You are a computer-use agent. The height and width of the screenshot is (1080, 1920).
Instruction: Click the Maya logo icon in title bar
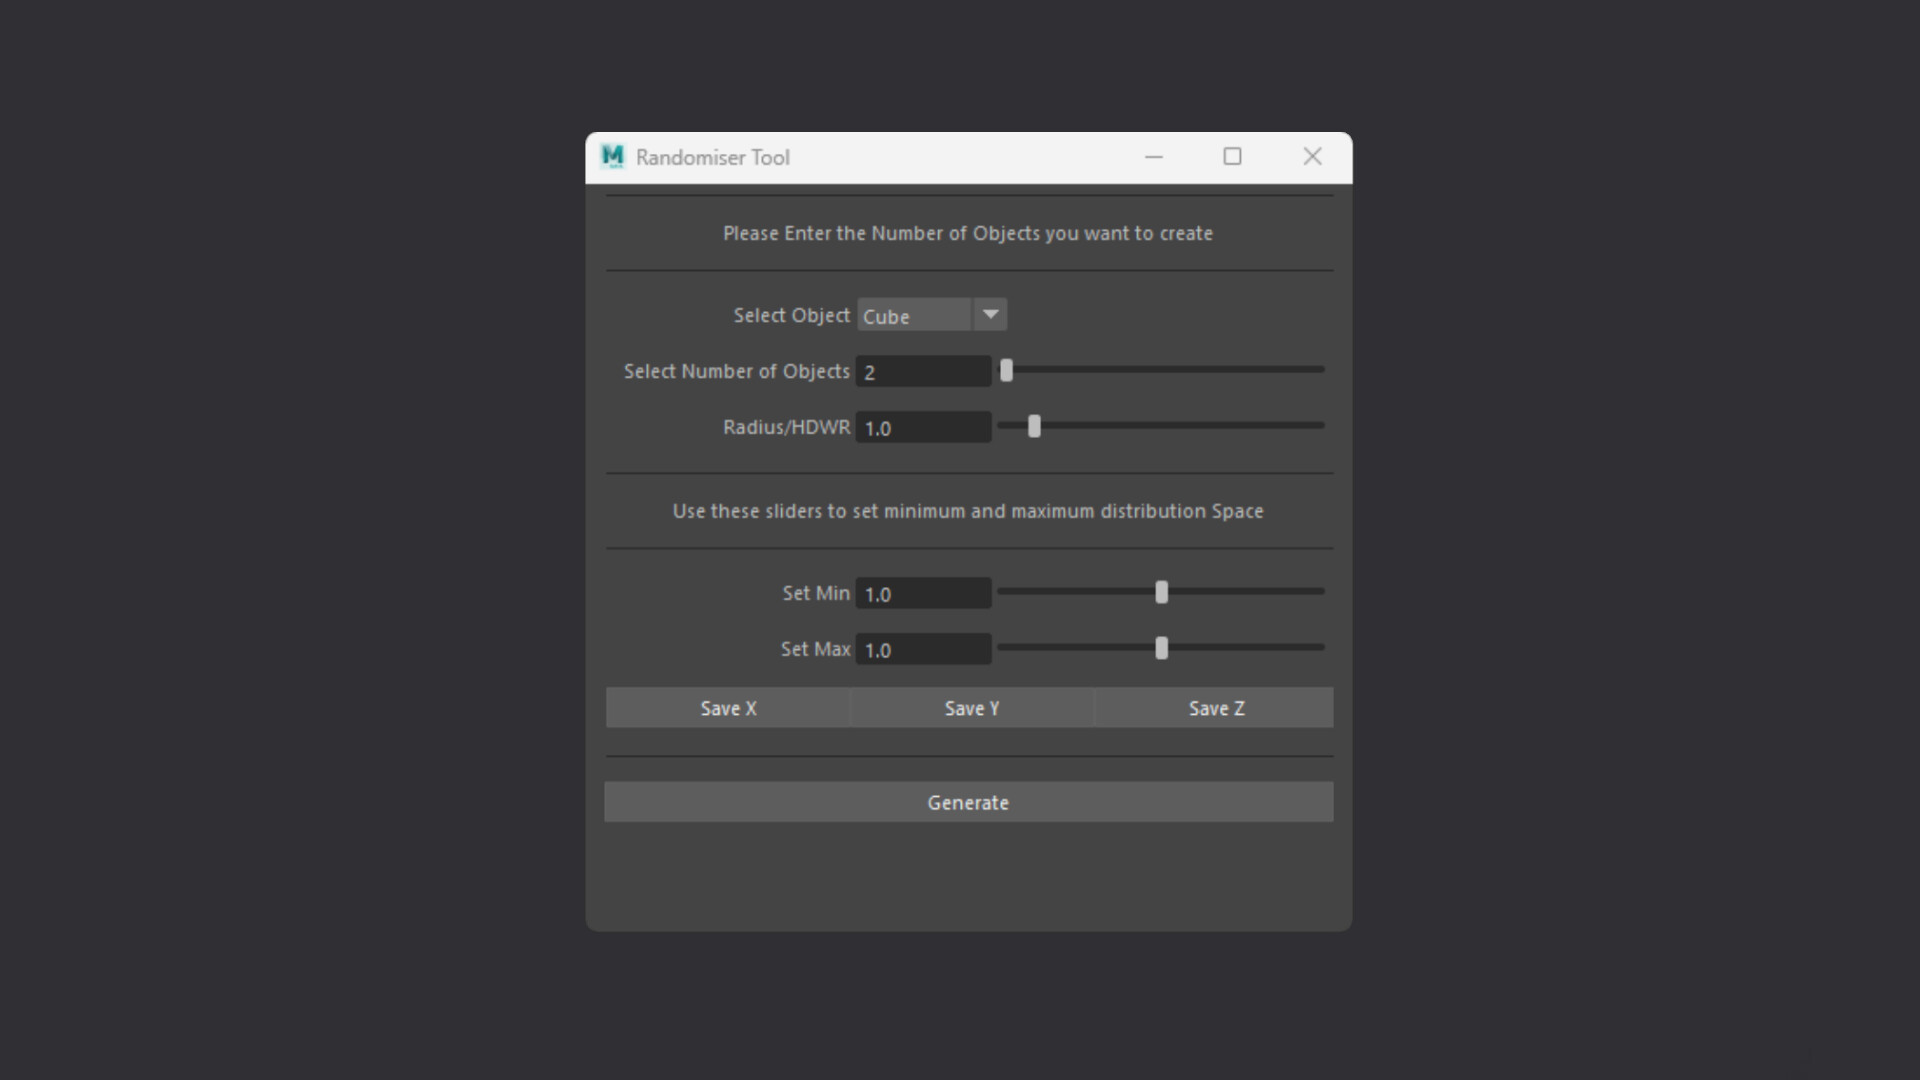(612, 157)
